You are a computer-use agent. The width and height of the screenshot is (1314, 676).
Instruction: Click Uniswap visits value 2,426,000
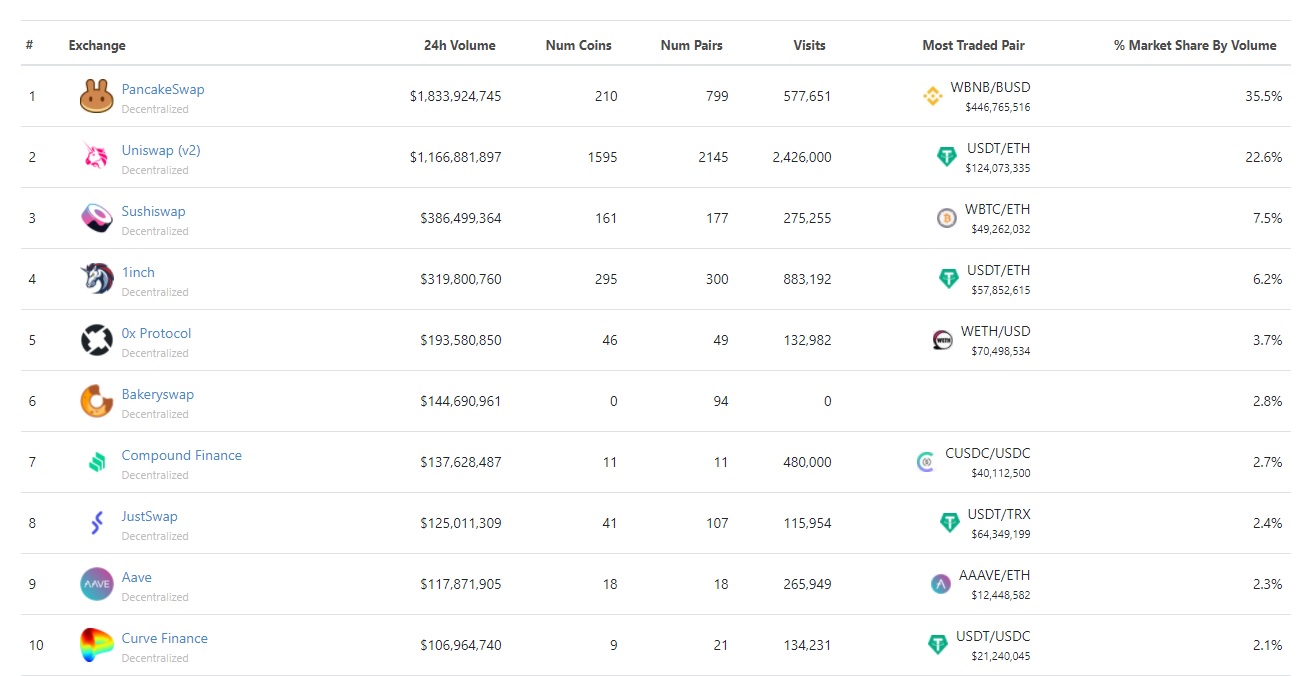(802, 157)
